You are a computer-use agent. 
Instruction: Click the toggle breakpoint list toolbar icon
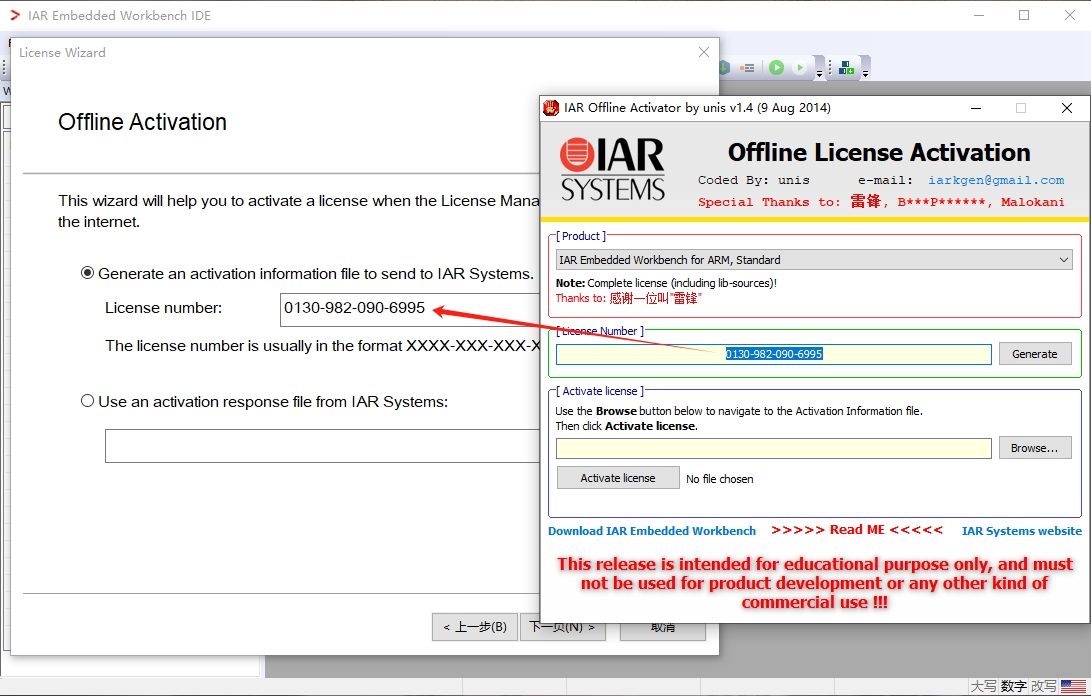(748, 68)
